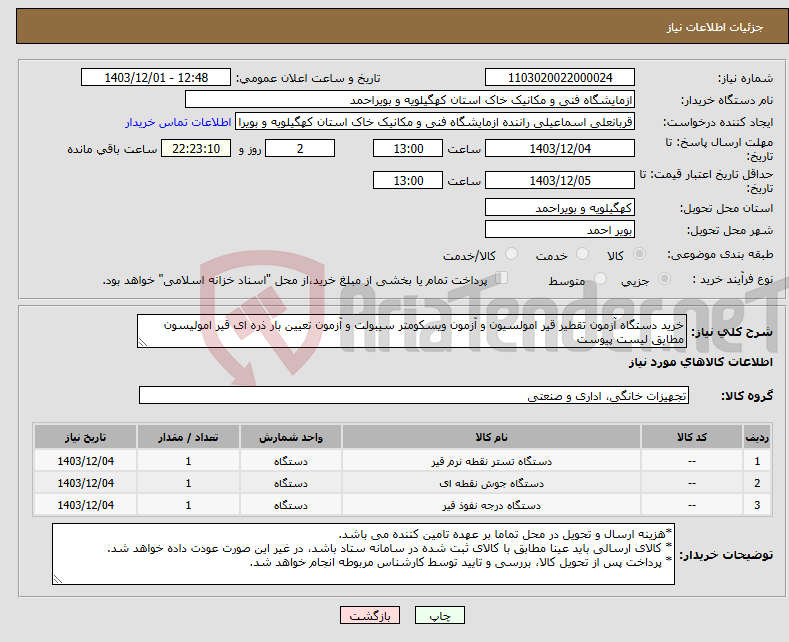
Task: Click the تعداد / مقدار column header
Action: (188, 437)
